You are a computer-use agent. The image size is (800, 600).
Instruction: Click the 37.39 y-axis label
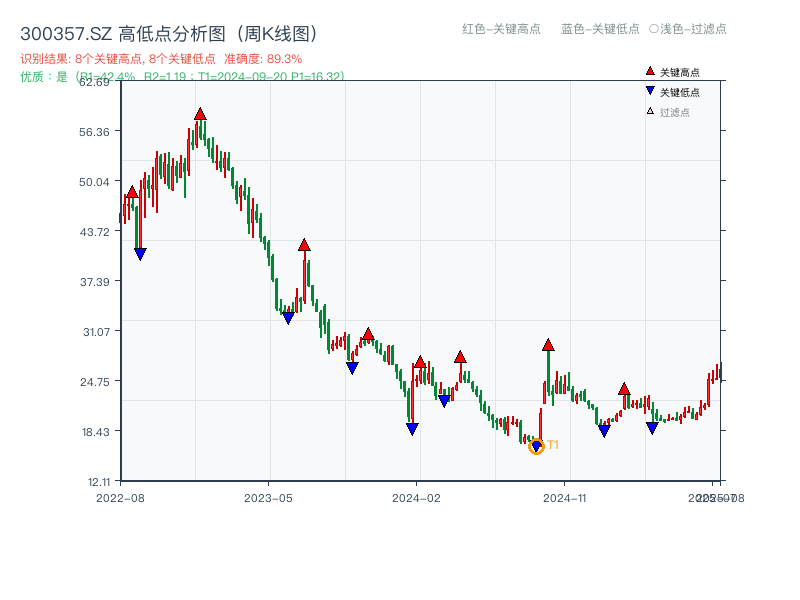[94, 282]
